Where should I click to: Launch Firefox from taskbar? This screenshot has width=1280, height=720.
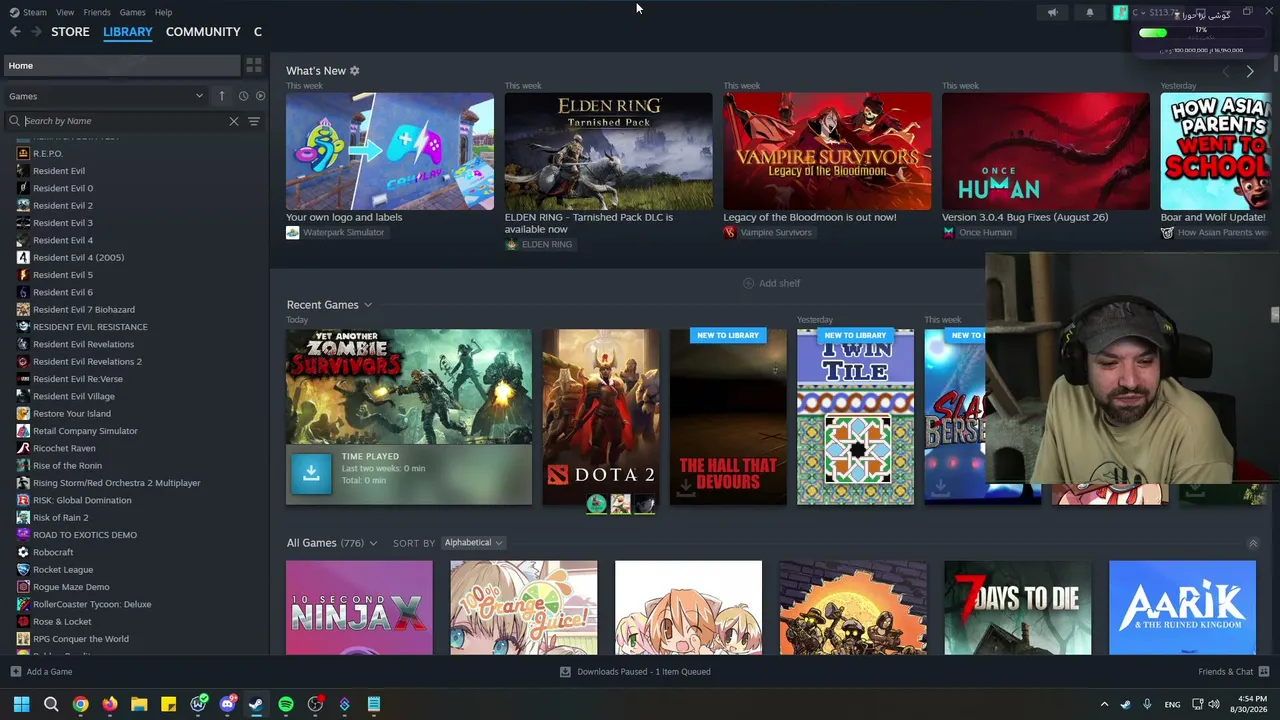(110, 704)
